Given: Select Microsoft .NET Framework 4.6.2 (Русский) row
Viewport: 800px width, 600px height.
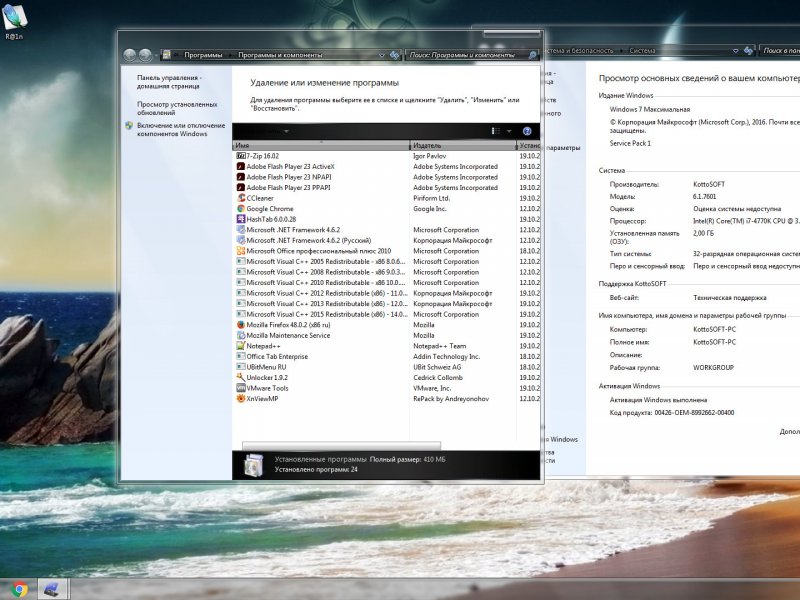Looking at the screenshot, I should 386,240.
